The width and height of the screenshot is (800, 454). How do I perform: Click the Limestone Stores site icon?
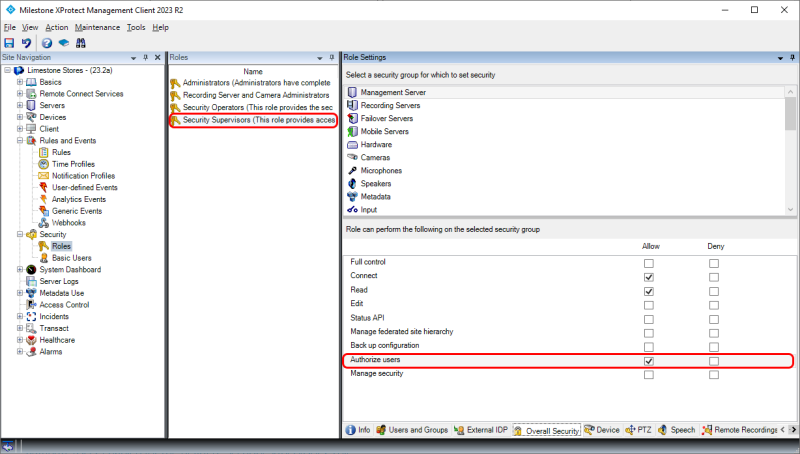coord(19,70)
